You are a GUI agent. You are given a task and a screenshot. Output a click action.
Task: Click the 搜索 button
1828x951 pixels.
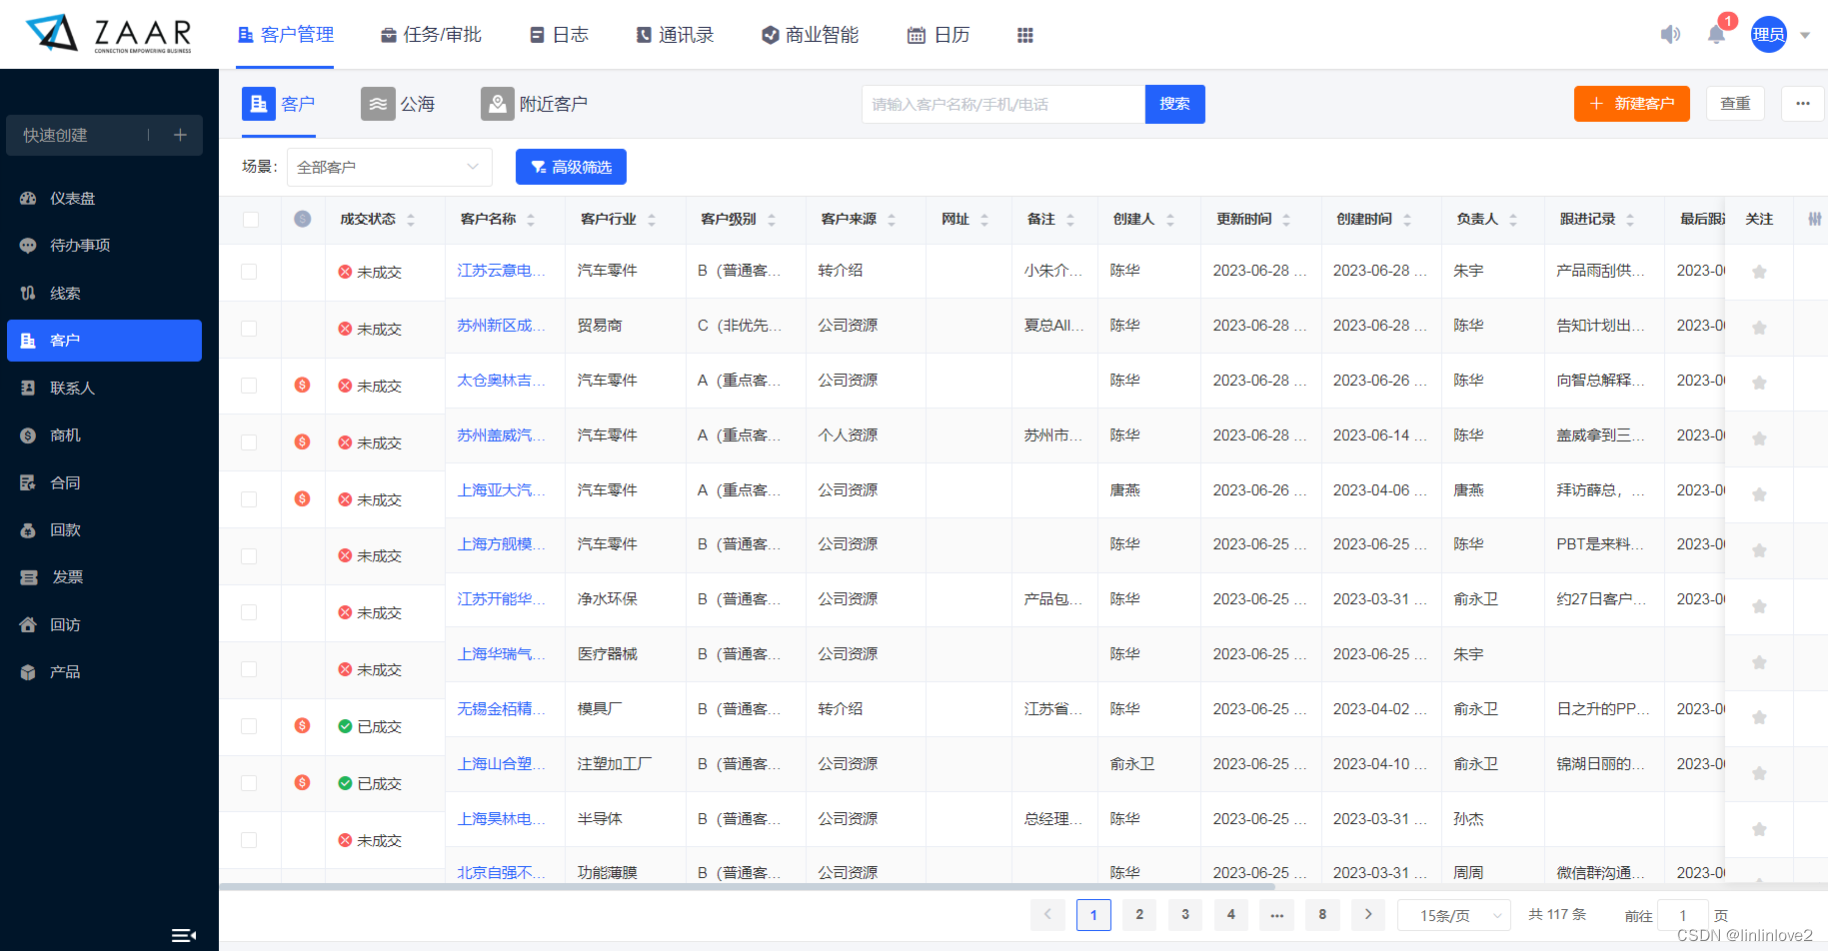pos(1175,104)
